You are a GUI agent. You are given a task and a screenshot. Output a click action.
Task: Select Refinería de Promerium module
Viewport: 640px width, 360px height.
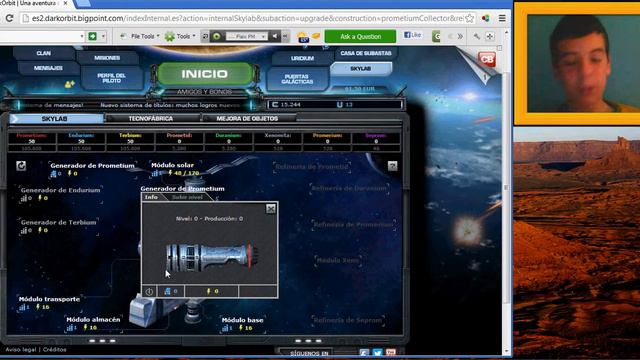coord(353,224)
